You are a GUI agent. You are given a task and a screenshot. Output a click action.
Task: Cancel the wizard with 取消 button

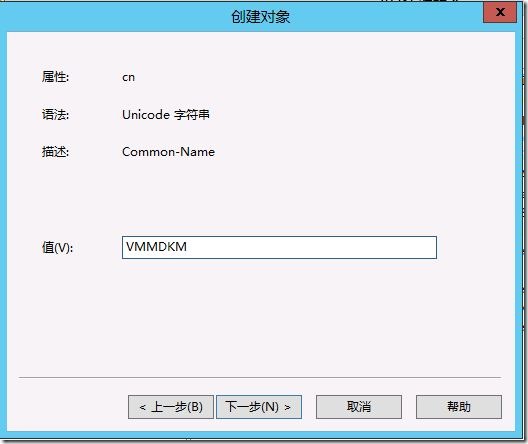pyautogui.click(x=359, y=407)
